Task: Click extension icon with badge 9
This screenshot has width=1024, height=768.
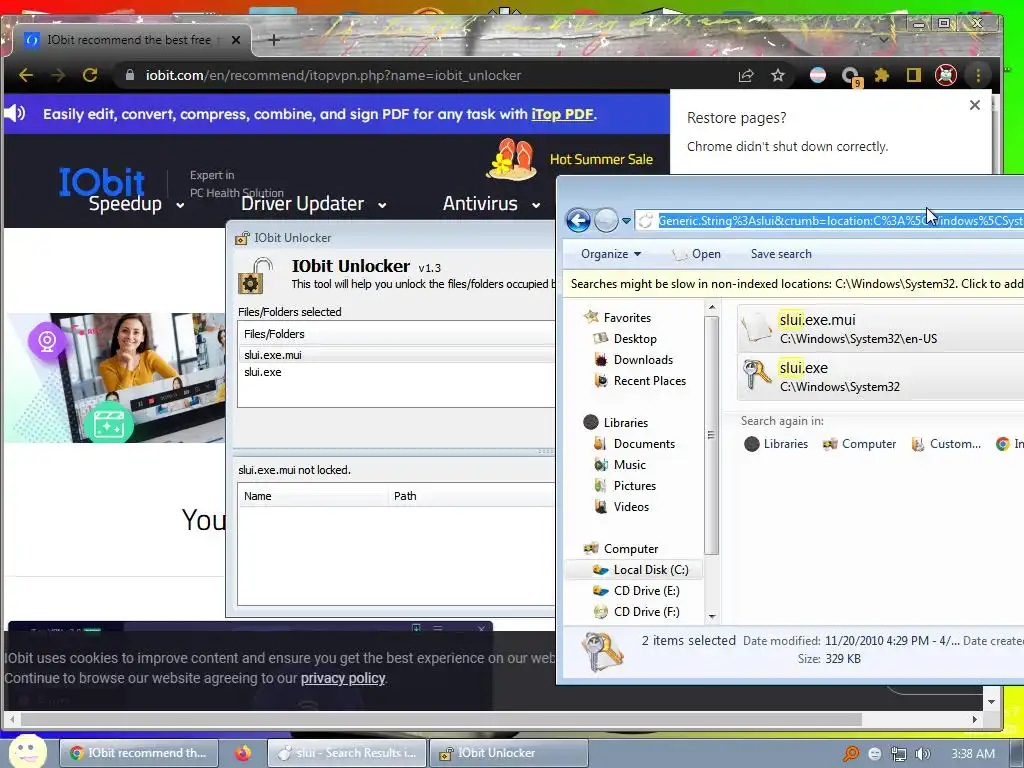Action: click(x=850, y=76)
